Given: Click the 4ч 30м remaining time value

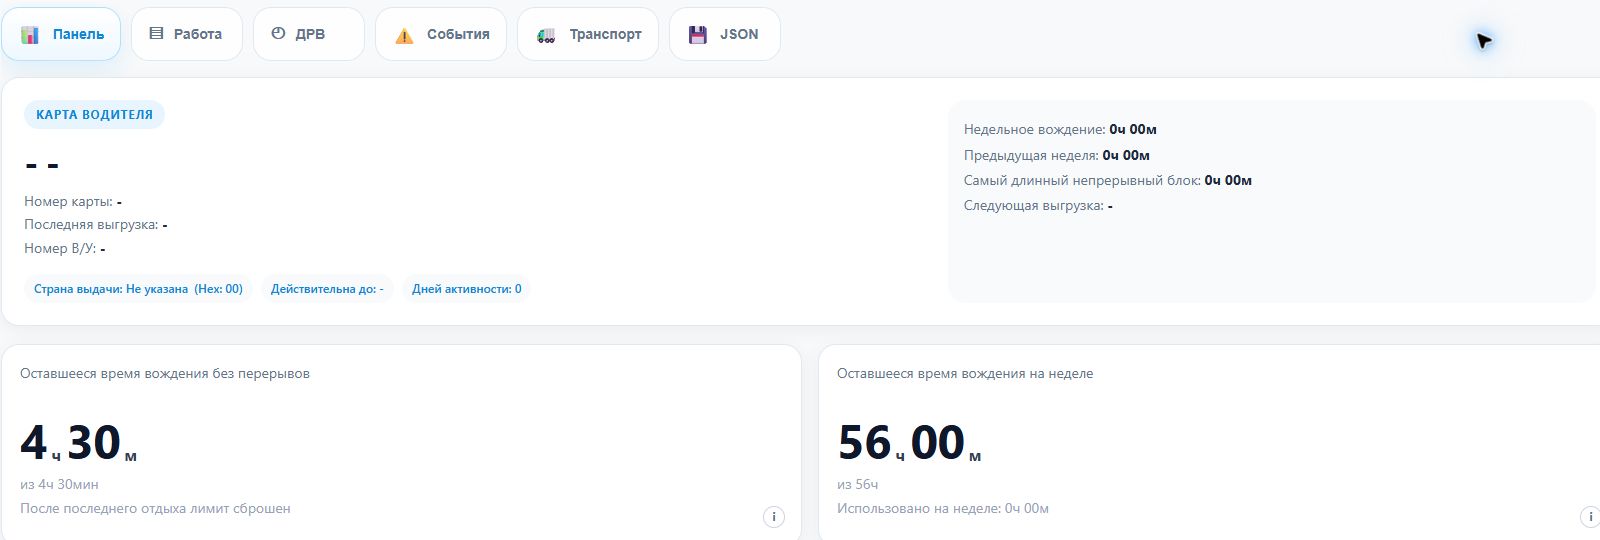Looking at the screenshot, I should pyautogui.click(x=78, y=442).
